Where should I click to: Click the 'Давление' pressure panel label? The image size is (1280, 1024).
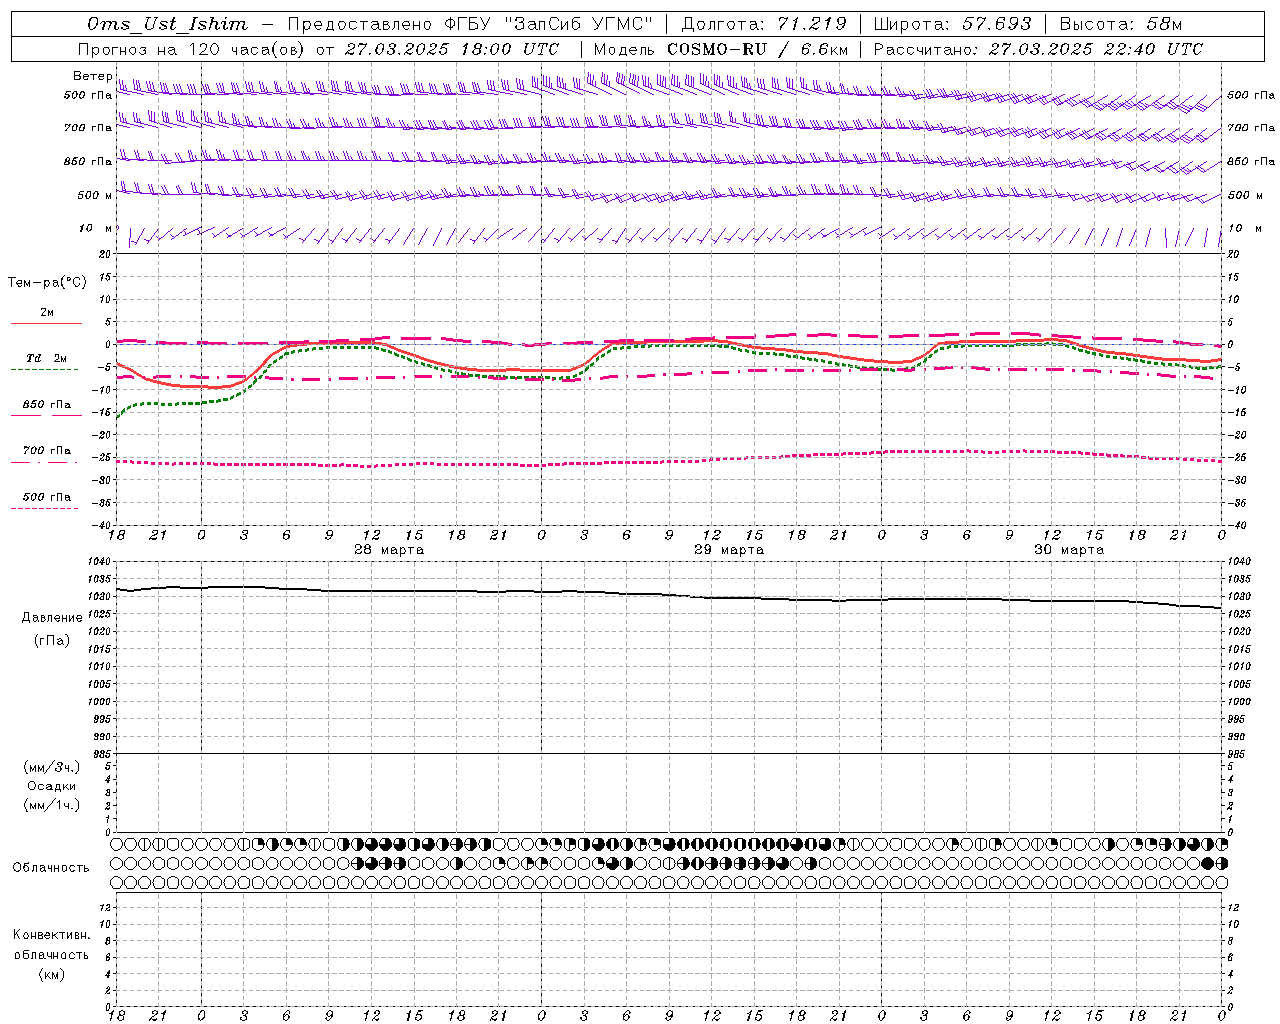(x=52, y=618)
